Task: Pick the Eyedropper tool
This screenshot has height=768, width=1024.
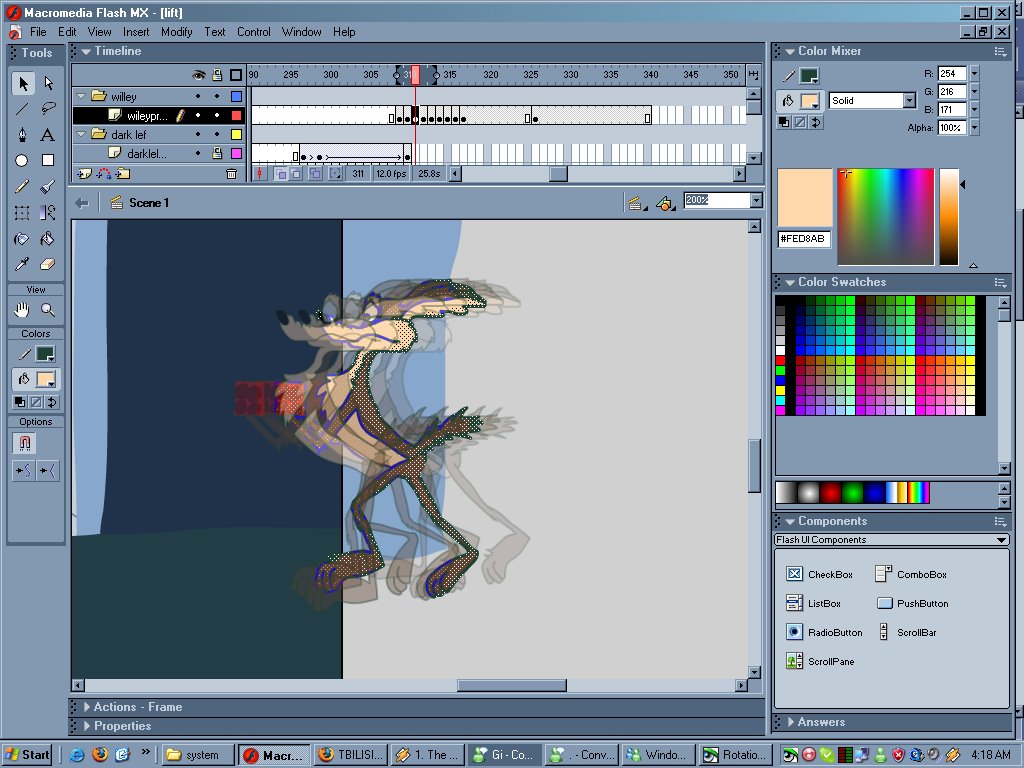Action: point(22,264)
